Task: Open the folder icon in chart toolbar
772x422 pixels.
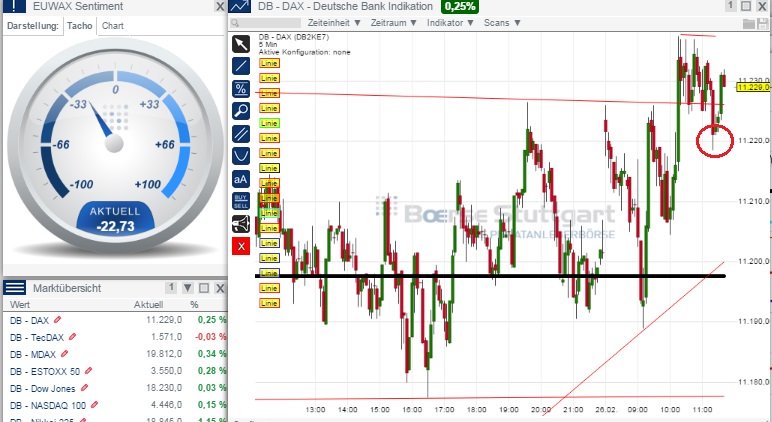Action: 749,24
